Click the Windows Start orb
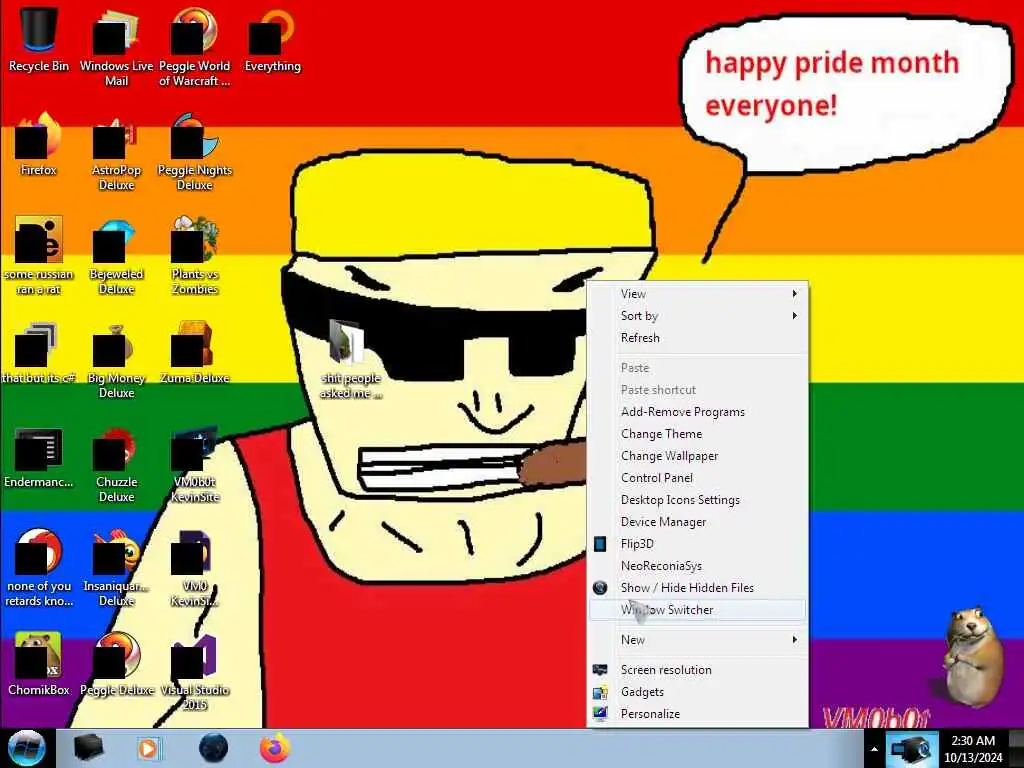Viewport: 1024px width, 768px height. (25, 748)
